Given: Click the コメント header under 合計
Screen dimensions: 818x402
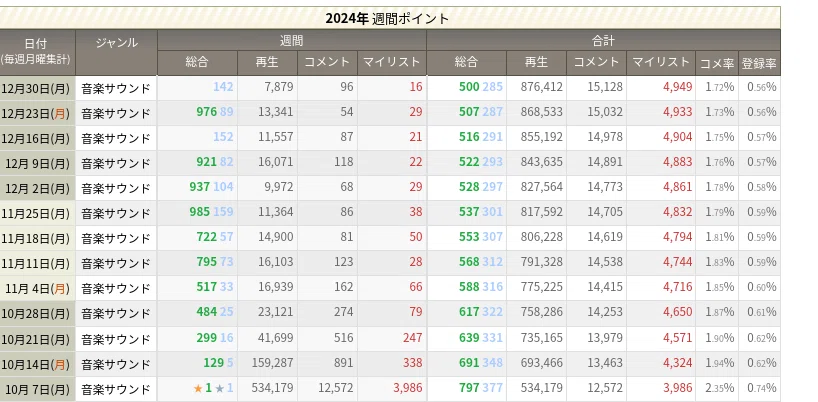Looking at the screenshot, I should 596,63.
